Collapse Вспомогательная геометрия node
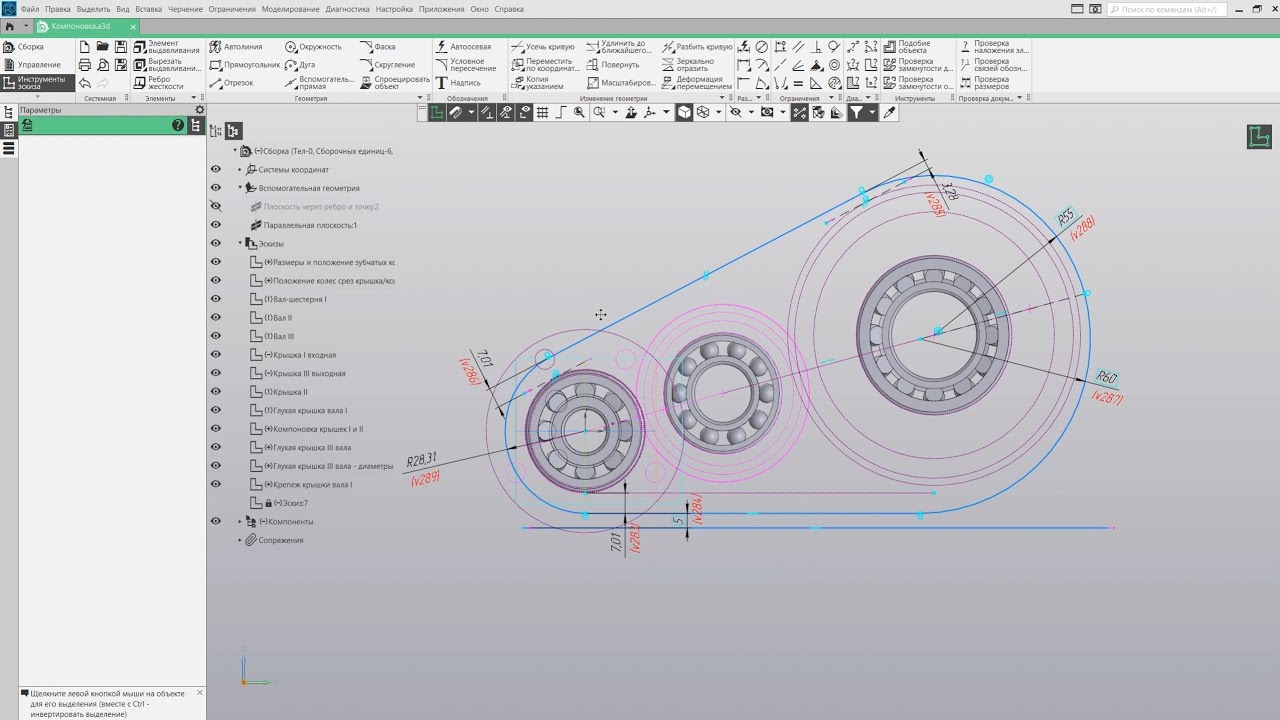1280x720 pixels. click(x=240, y=188)
